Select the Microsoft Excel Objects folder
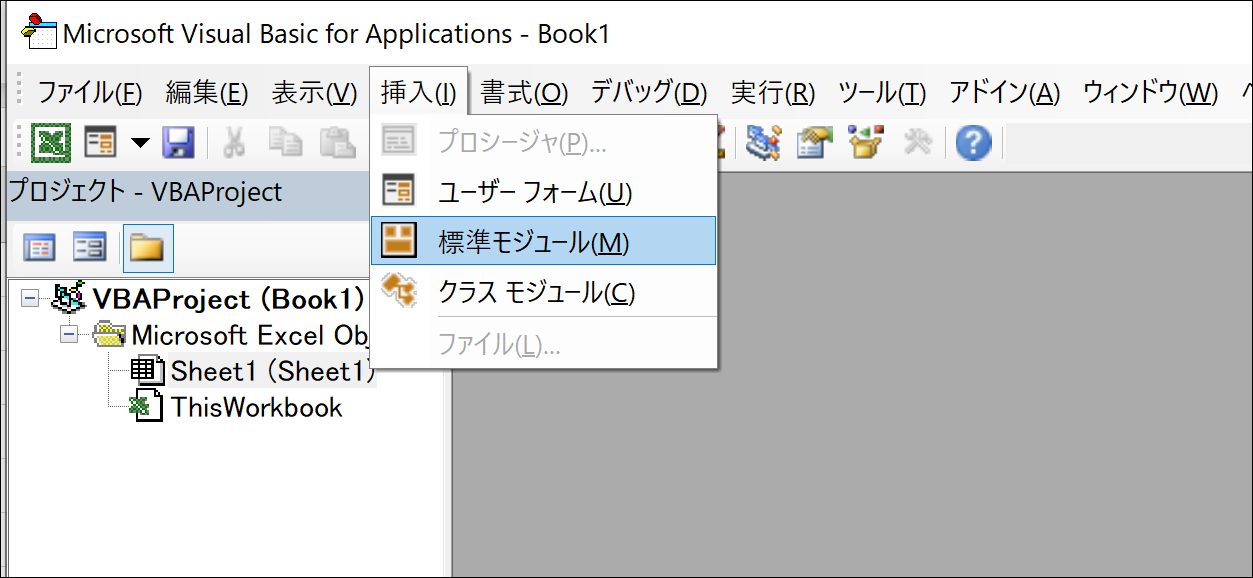 pos(250,334)
